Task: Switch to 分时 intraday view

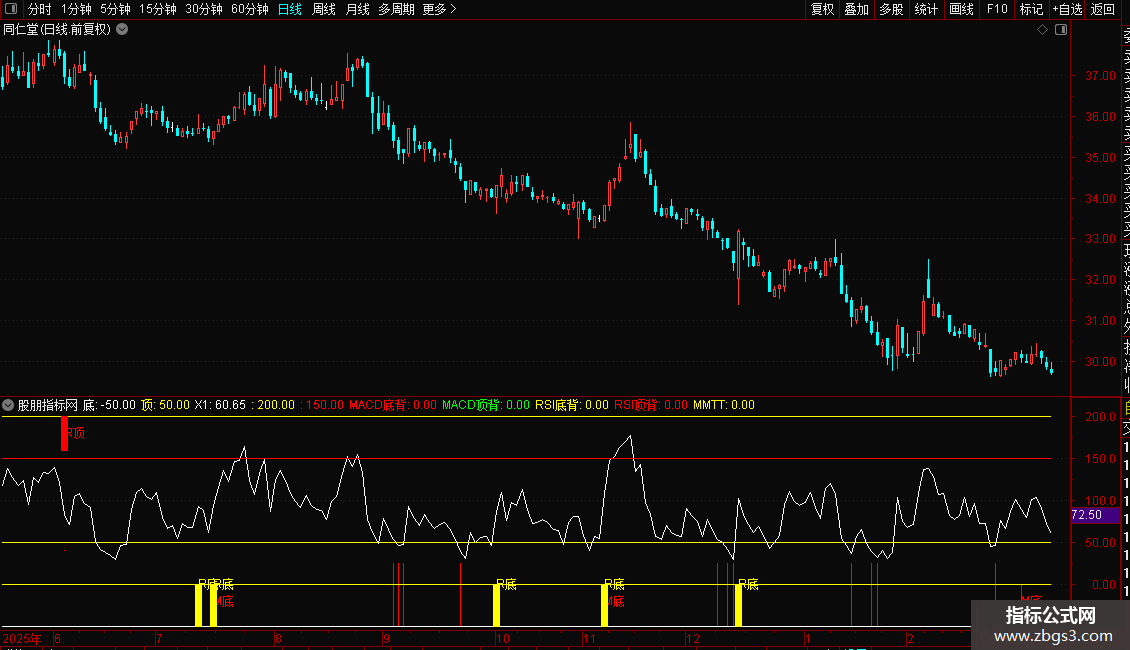Action: click(40, 9)
